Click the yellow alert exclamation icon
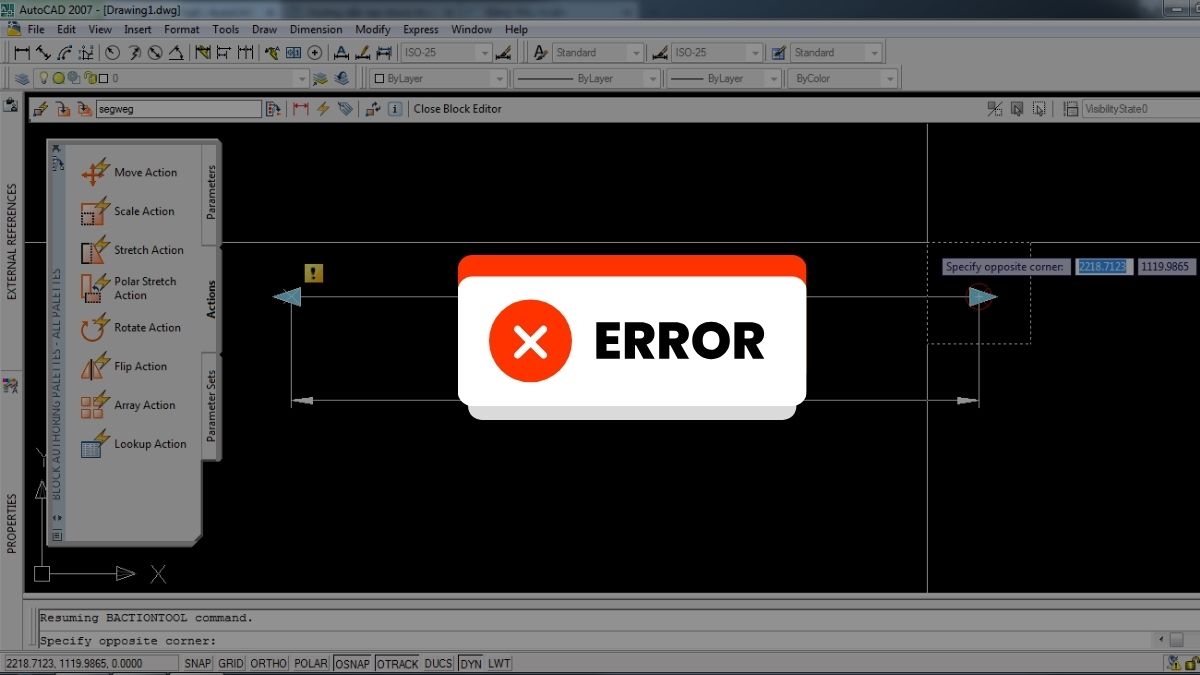1200x675 pixels. click(314, 273)
